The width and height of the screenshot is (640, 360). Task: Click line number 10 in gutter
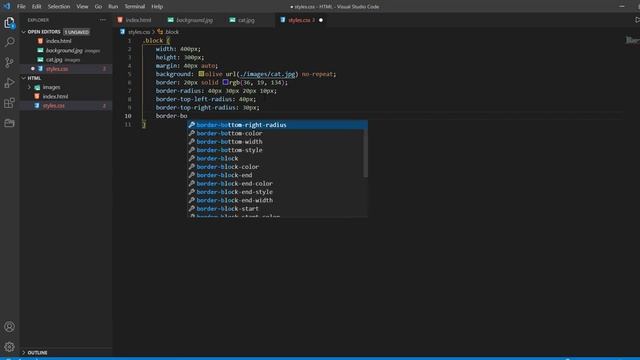(x=128, y=116)
